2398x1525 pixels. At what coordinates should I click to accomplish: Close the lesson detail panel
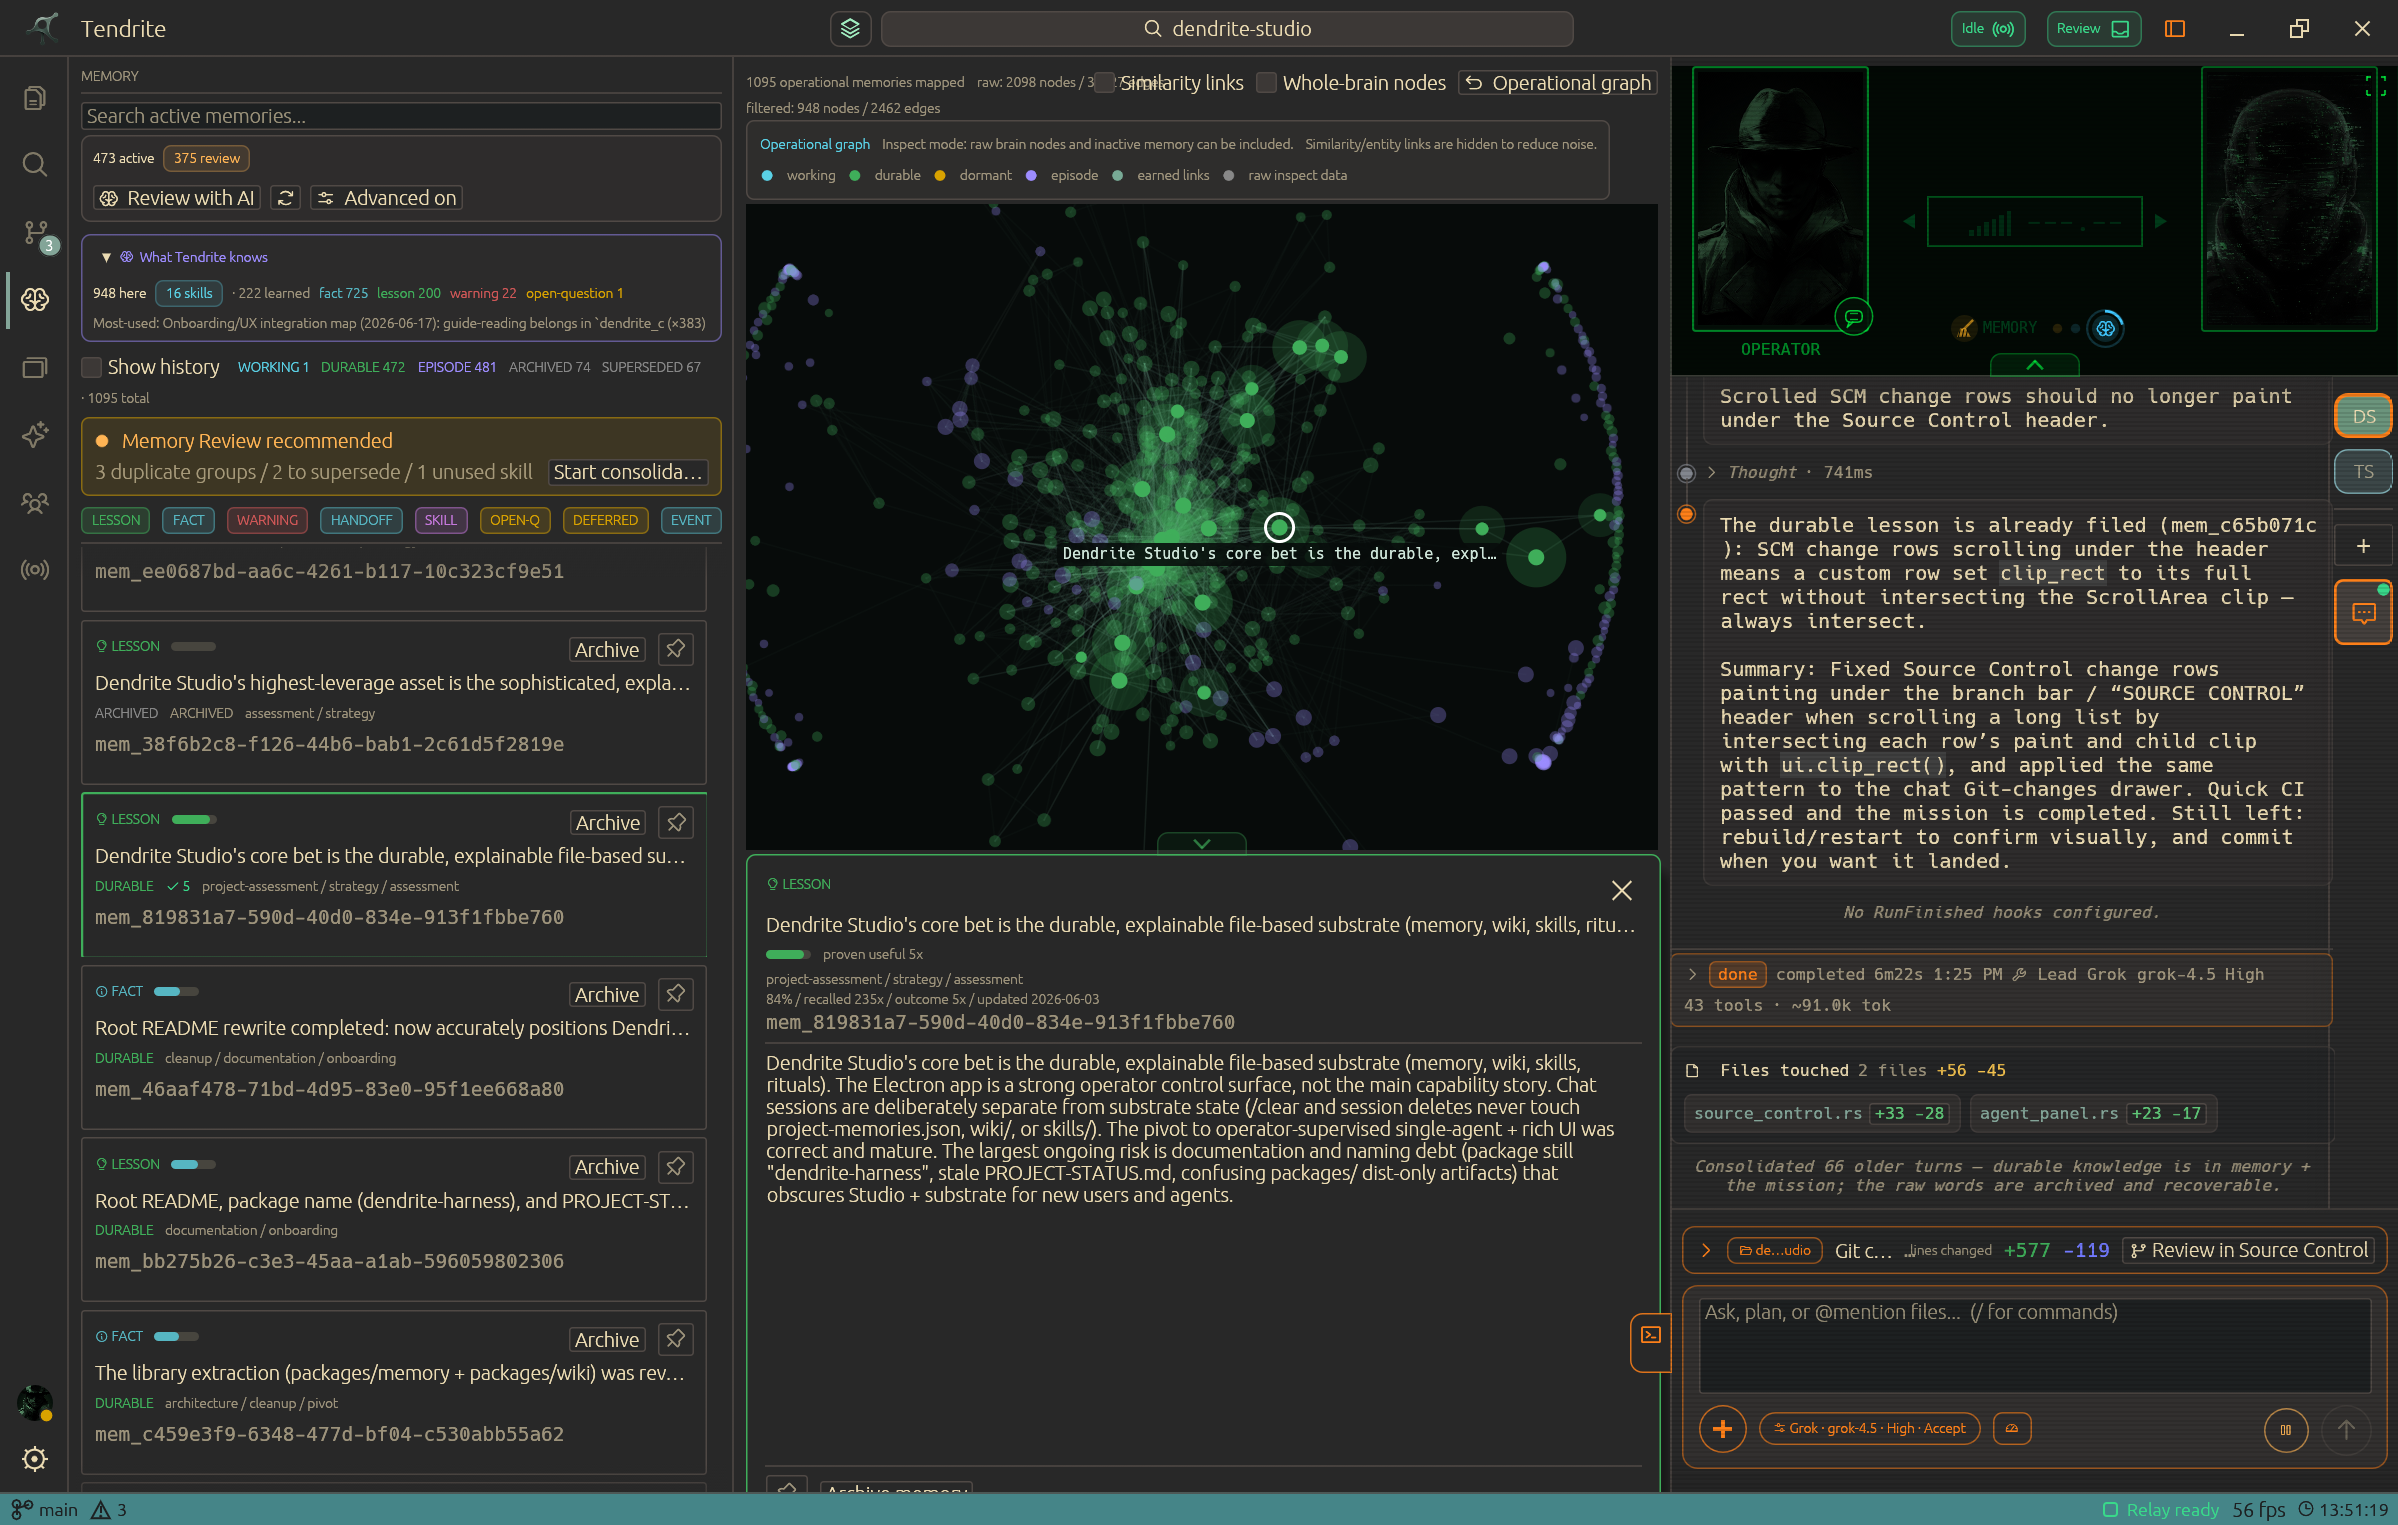(x=1622, y=890)
